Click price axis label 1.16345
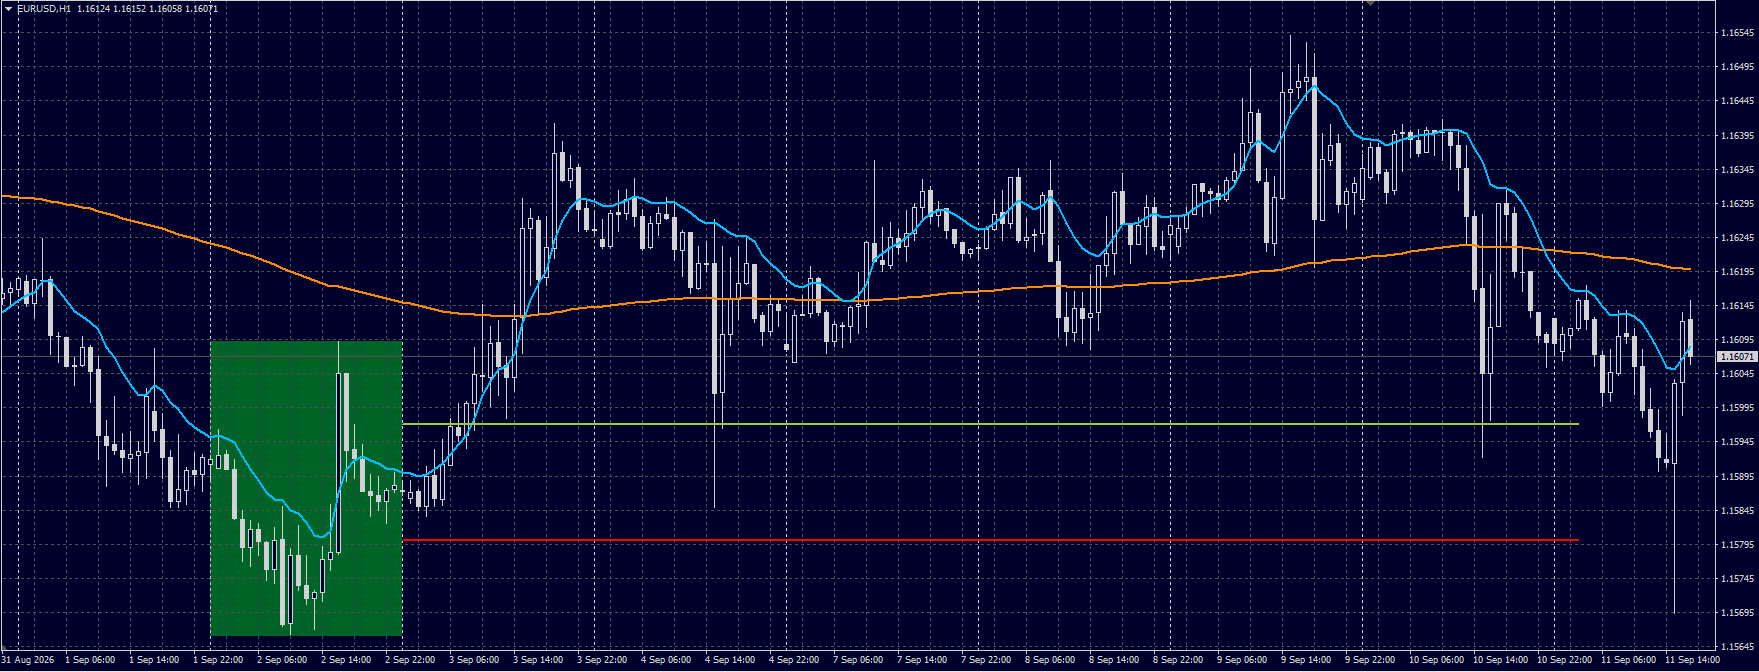 1737,169
